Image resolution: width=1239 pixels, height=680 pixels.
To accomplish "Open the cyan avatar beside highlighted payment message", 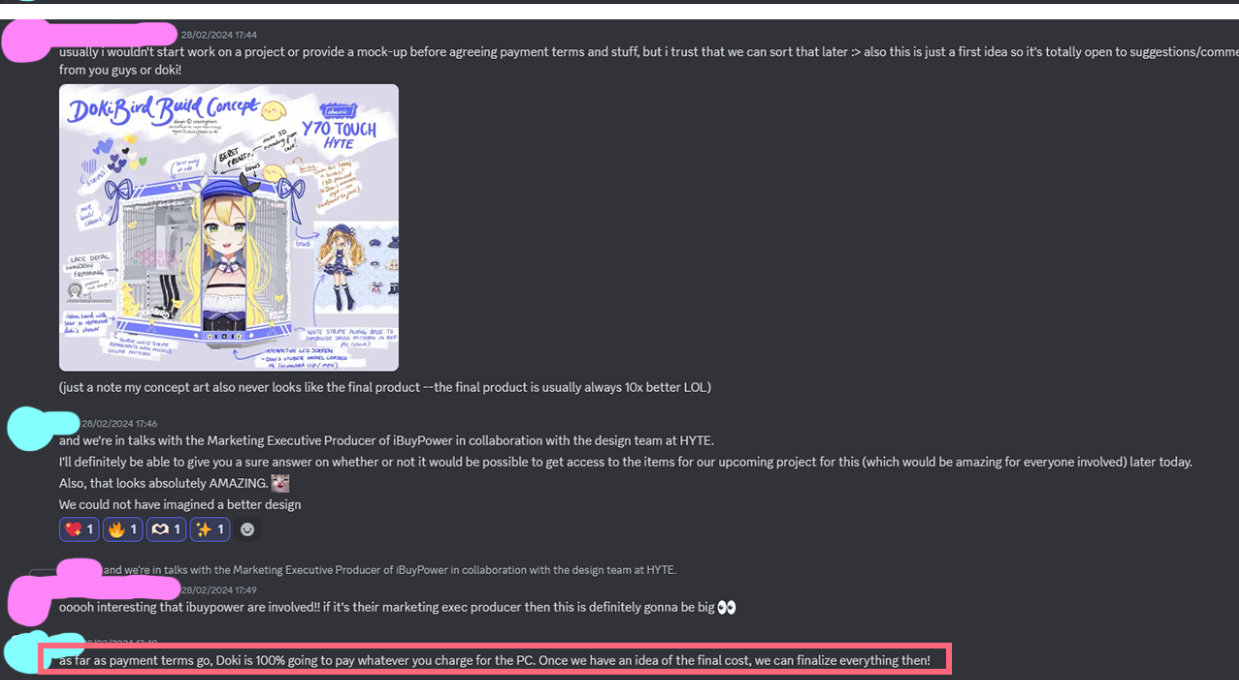I will pos(28,652).
